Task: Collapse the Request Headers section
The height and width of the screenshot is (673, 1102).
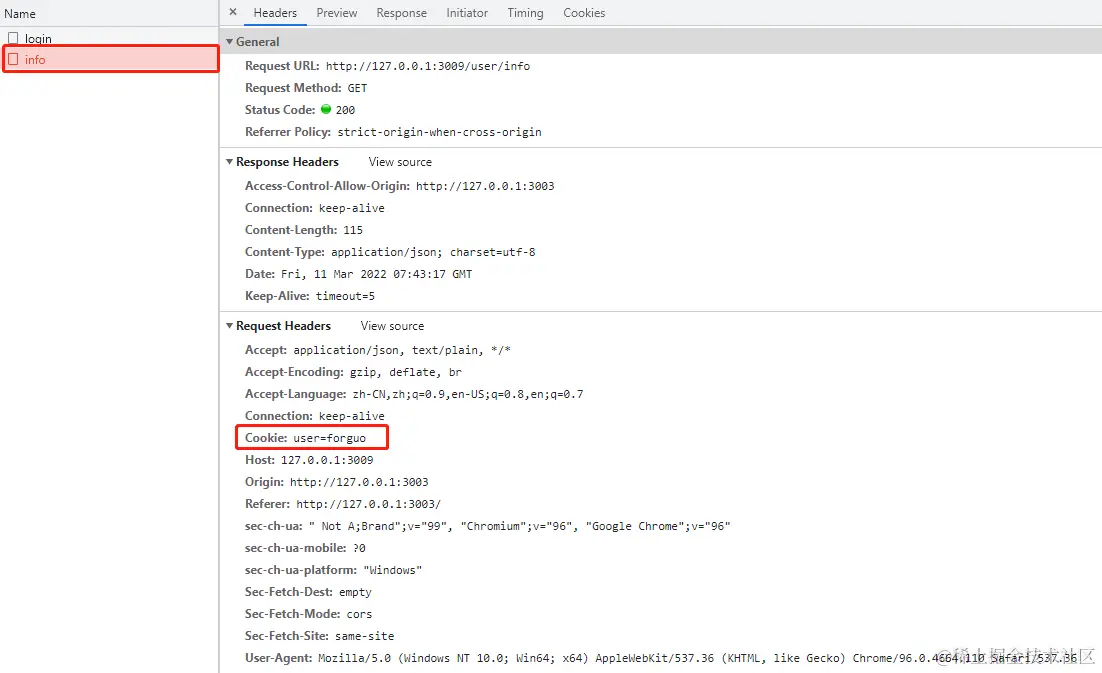Action: tap(229, 326)
